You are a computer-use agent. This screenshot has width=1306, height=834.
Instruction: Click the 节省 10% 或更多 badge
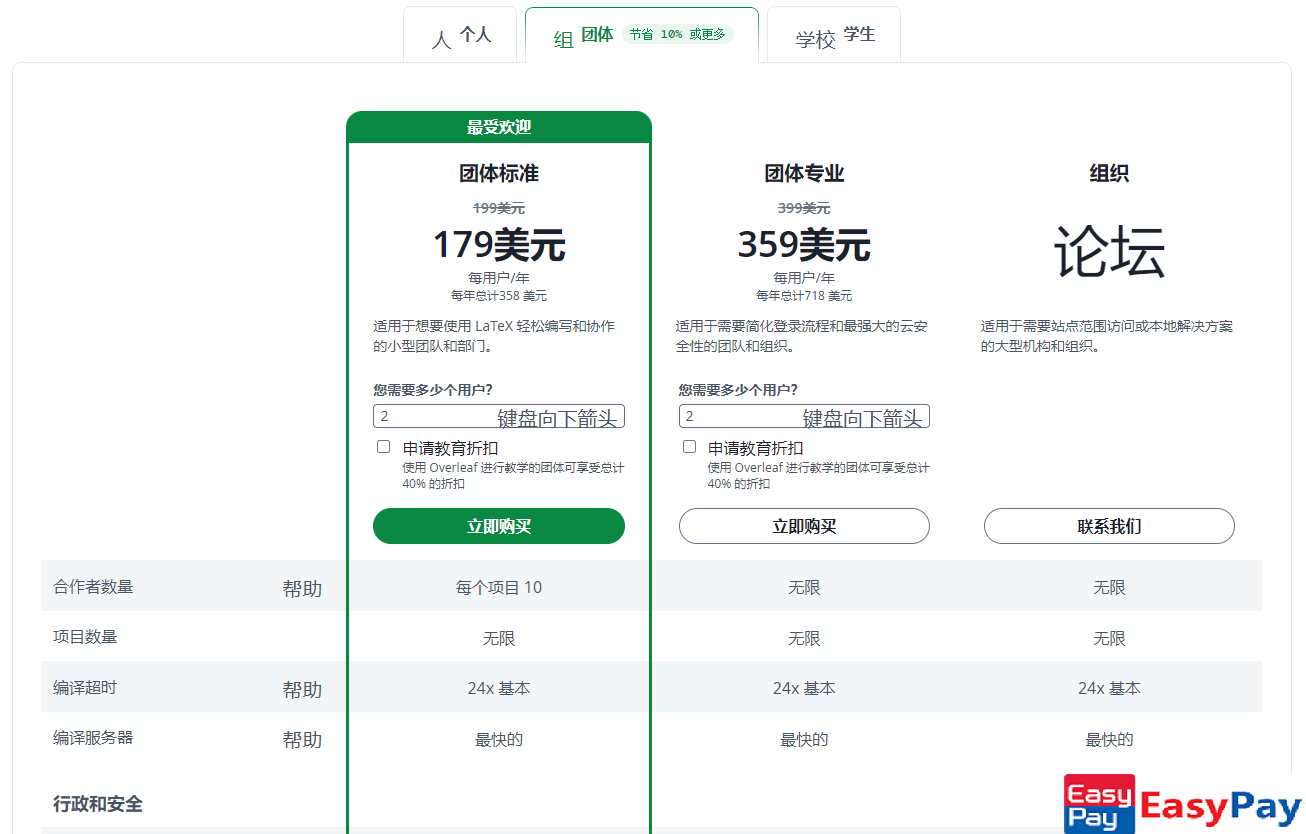678,34
